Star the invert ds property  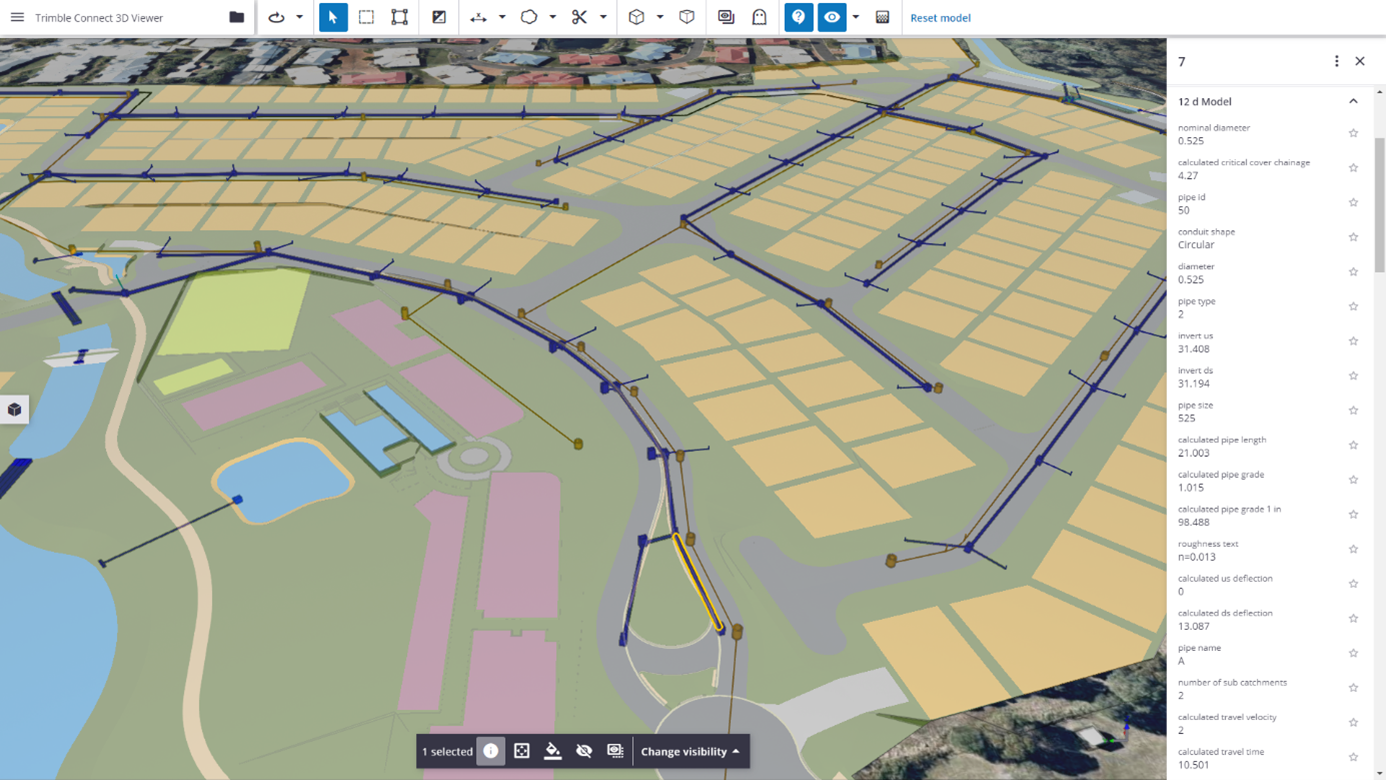pos(1353,376)
